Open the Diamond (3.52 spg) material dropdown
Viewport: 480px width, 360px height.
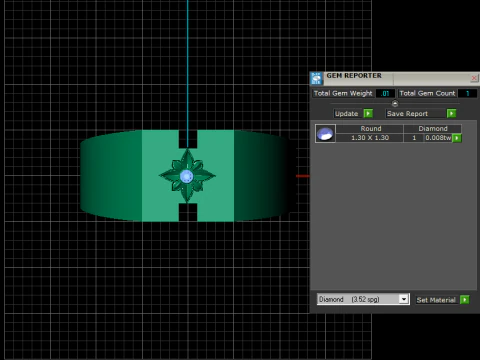(x=404, y=299)
